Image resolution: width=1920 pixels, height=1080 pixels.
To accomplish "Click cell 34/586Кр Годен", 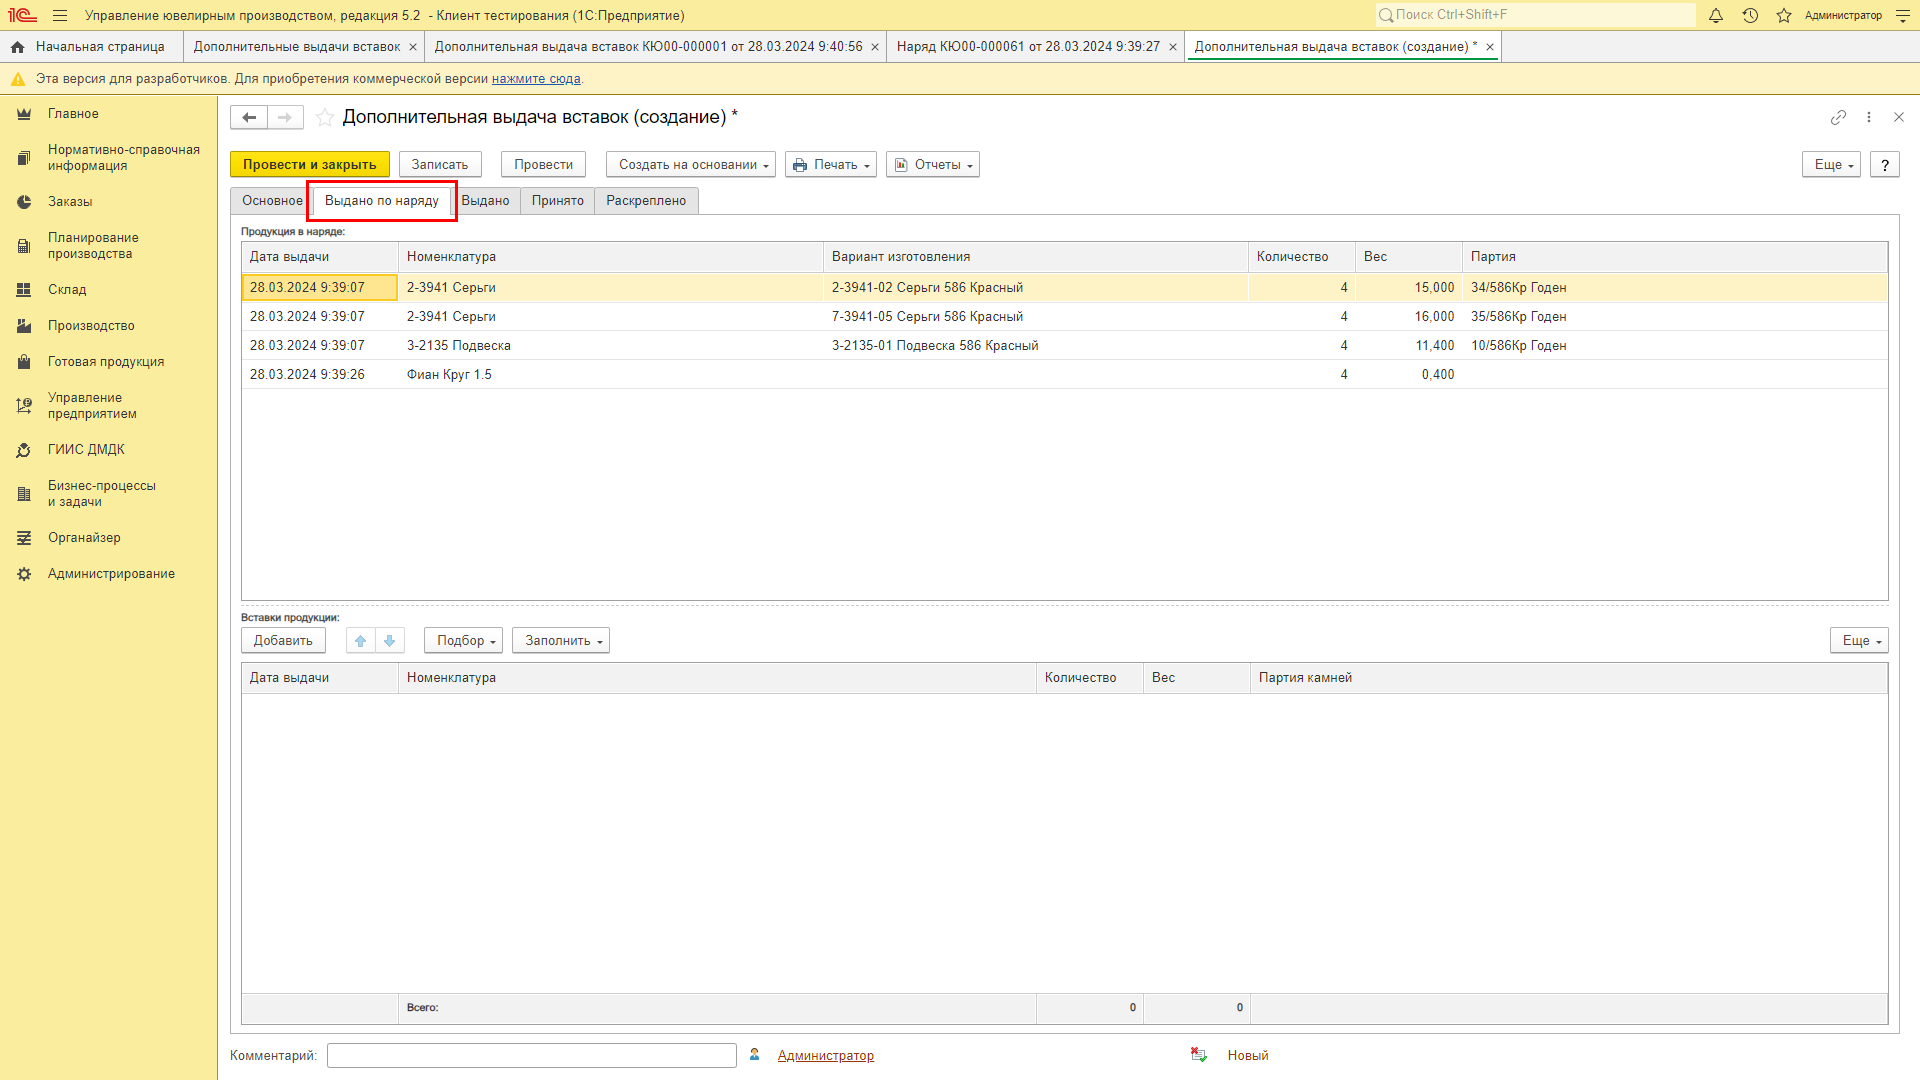I will (1675, 288).
